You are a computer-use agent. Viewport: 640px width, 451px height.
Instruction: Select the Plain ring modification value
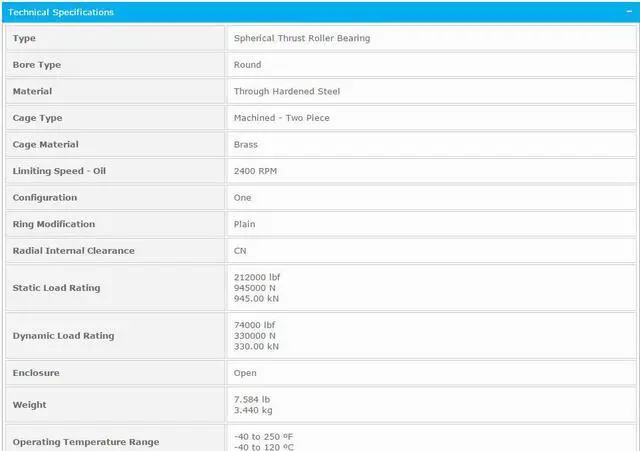[244, 224]
